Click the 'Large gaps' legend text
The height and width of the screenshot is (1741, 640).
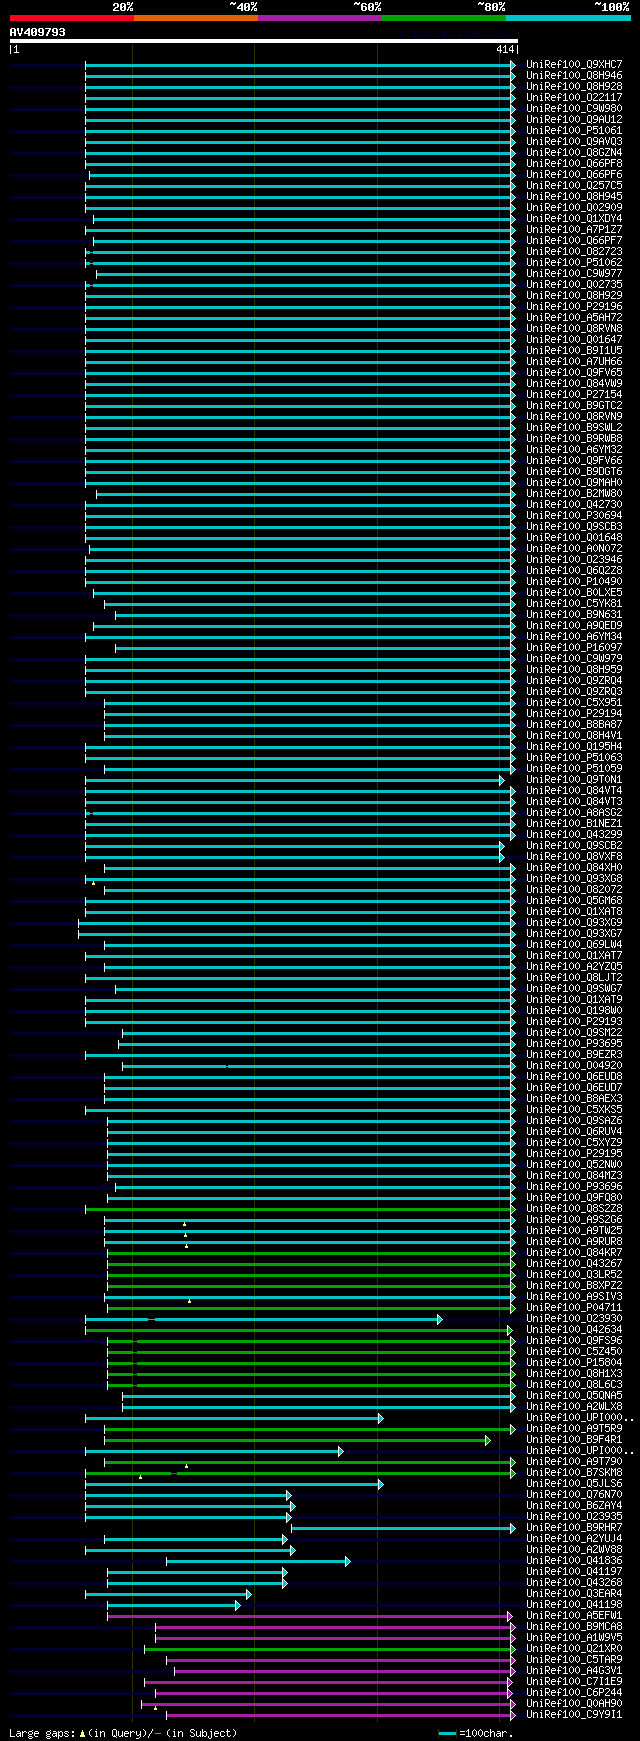click(123, 1733)
